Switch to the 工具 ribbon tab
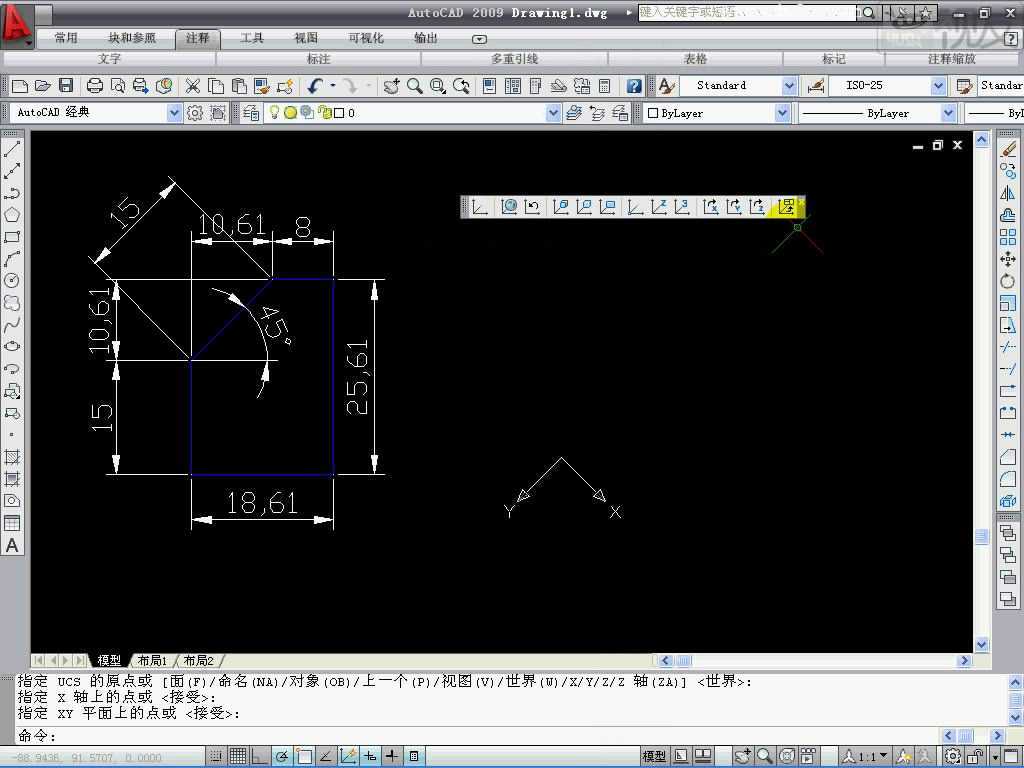 tap(251, 38)
